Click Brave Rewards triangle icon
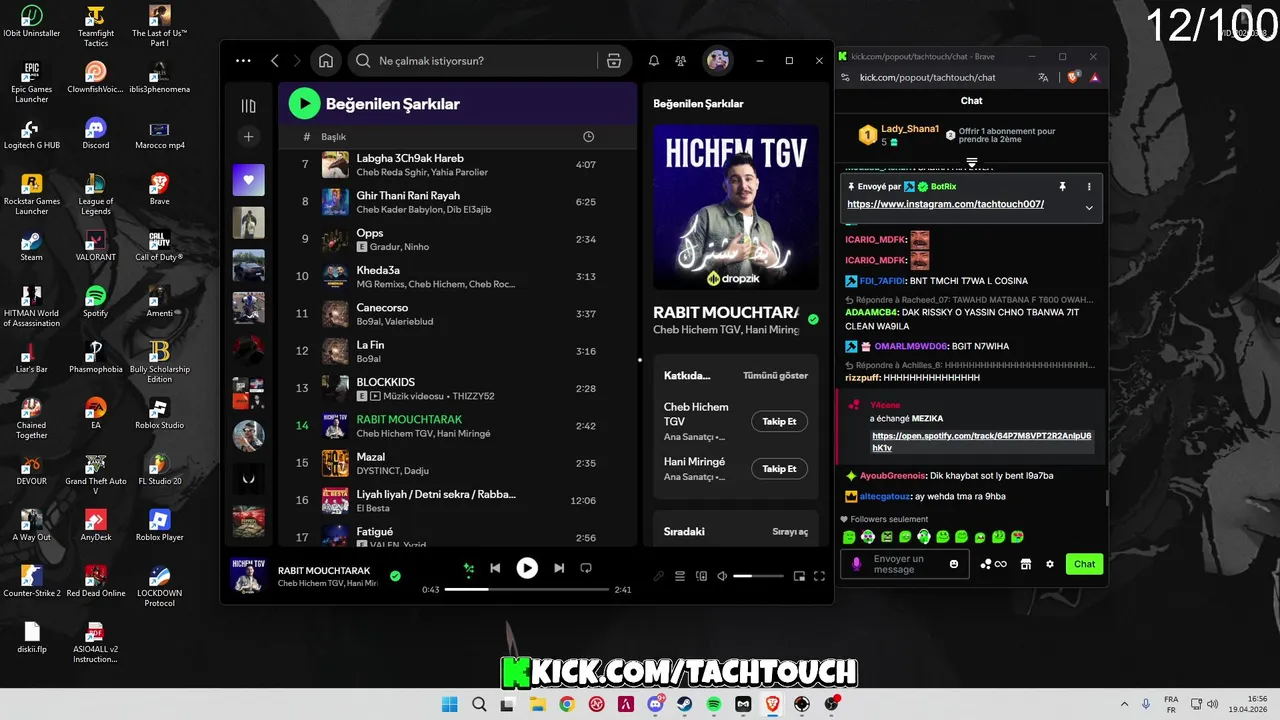 pos(1094,77)
